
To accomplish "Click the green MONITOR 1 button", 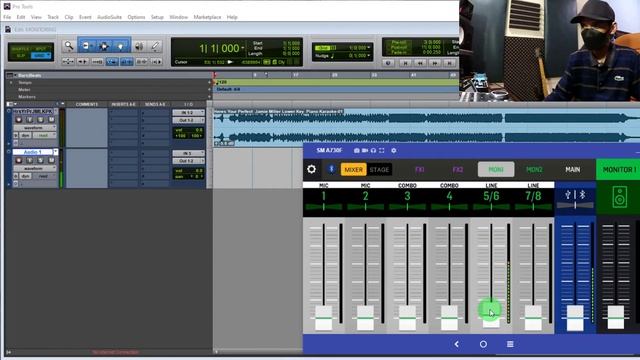I will [618, 169].
